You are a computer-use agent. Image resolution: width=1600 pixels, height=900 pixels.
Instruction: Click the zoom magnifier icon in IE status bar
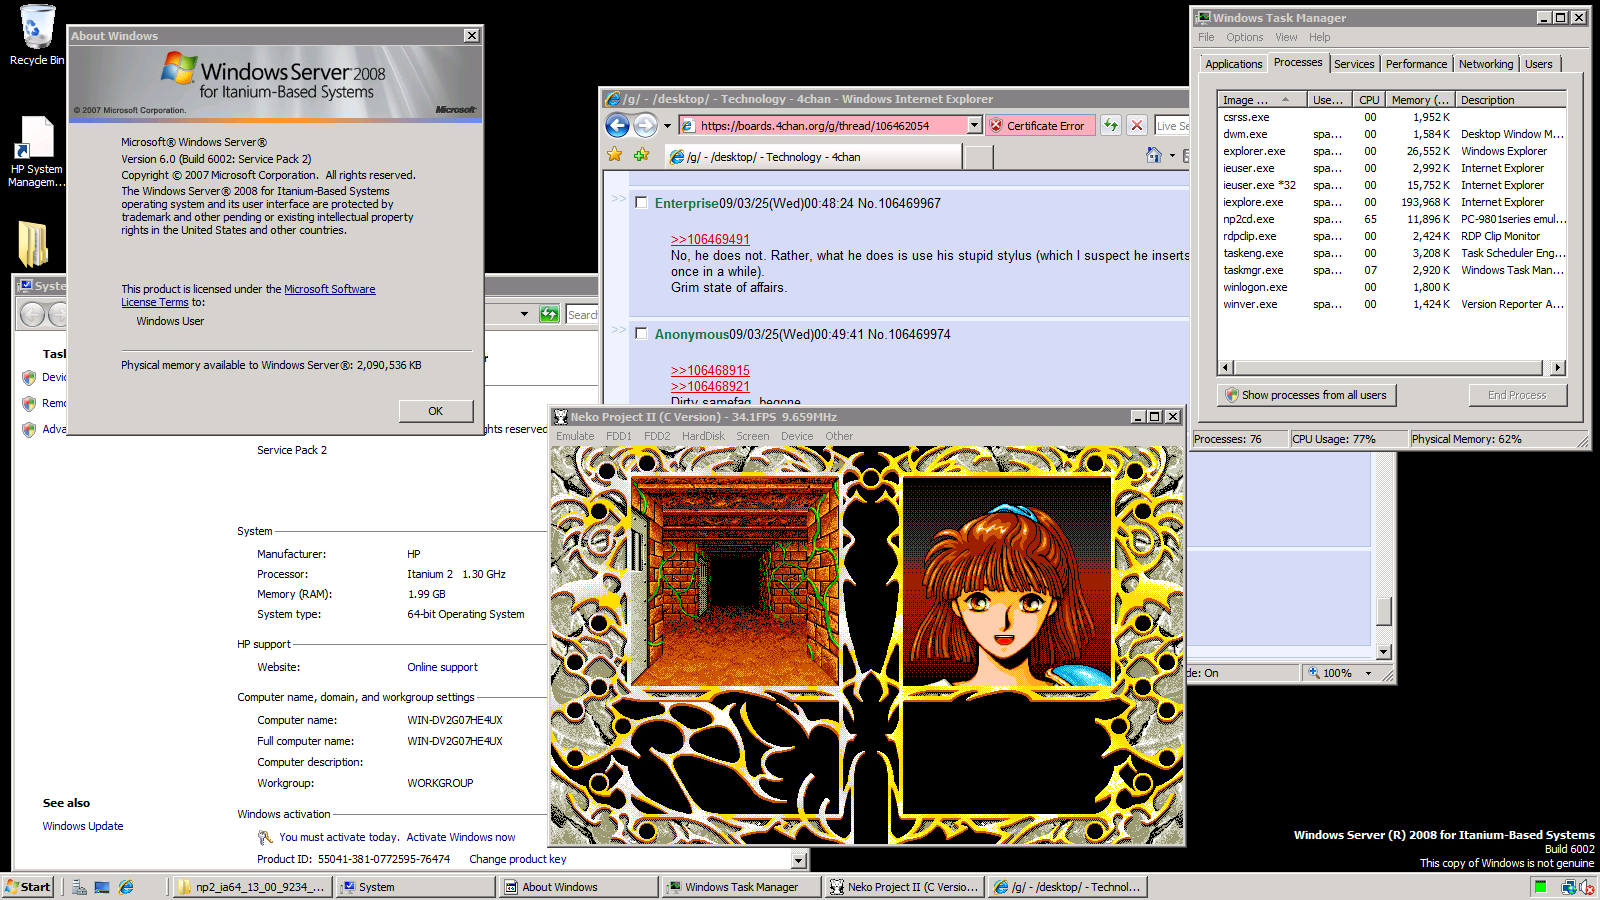tap(1314, 673)
